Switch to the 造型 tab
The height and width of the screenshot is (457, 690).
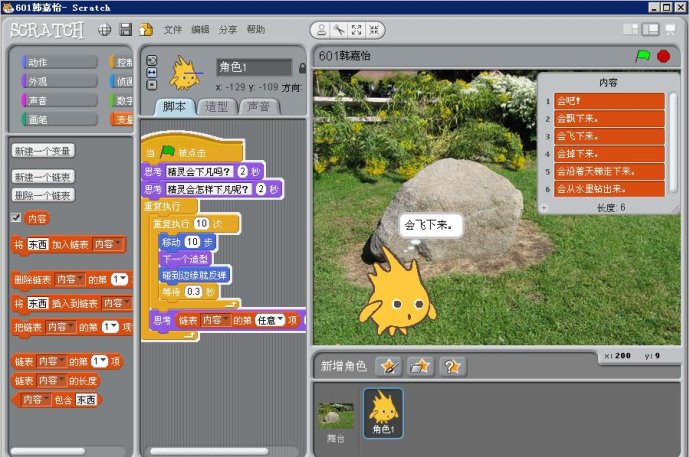point(217,106)
